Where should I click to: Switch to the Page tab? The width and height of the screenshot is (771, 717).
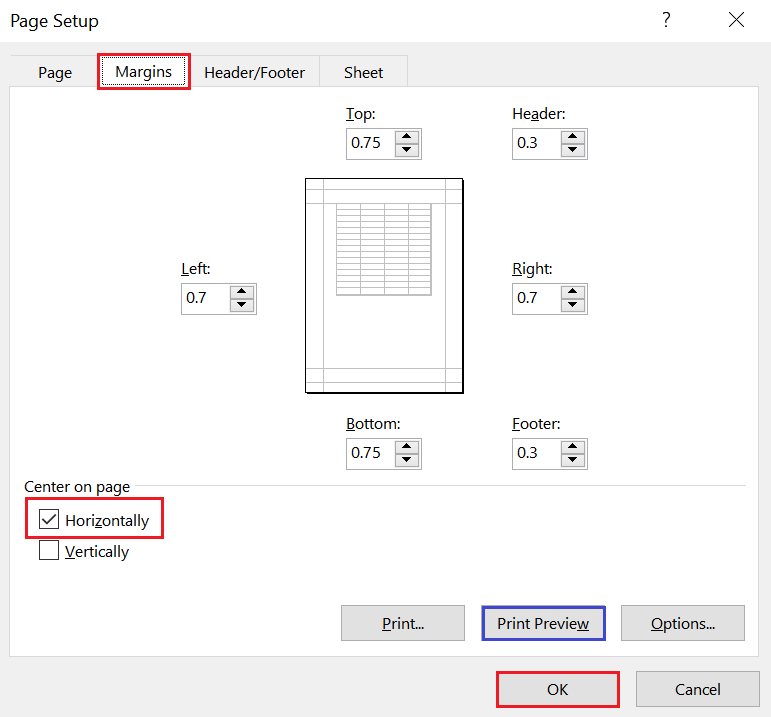[x=55, y=73]
